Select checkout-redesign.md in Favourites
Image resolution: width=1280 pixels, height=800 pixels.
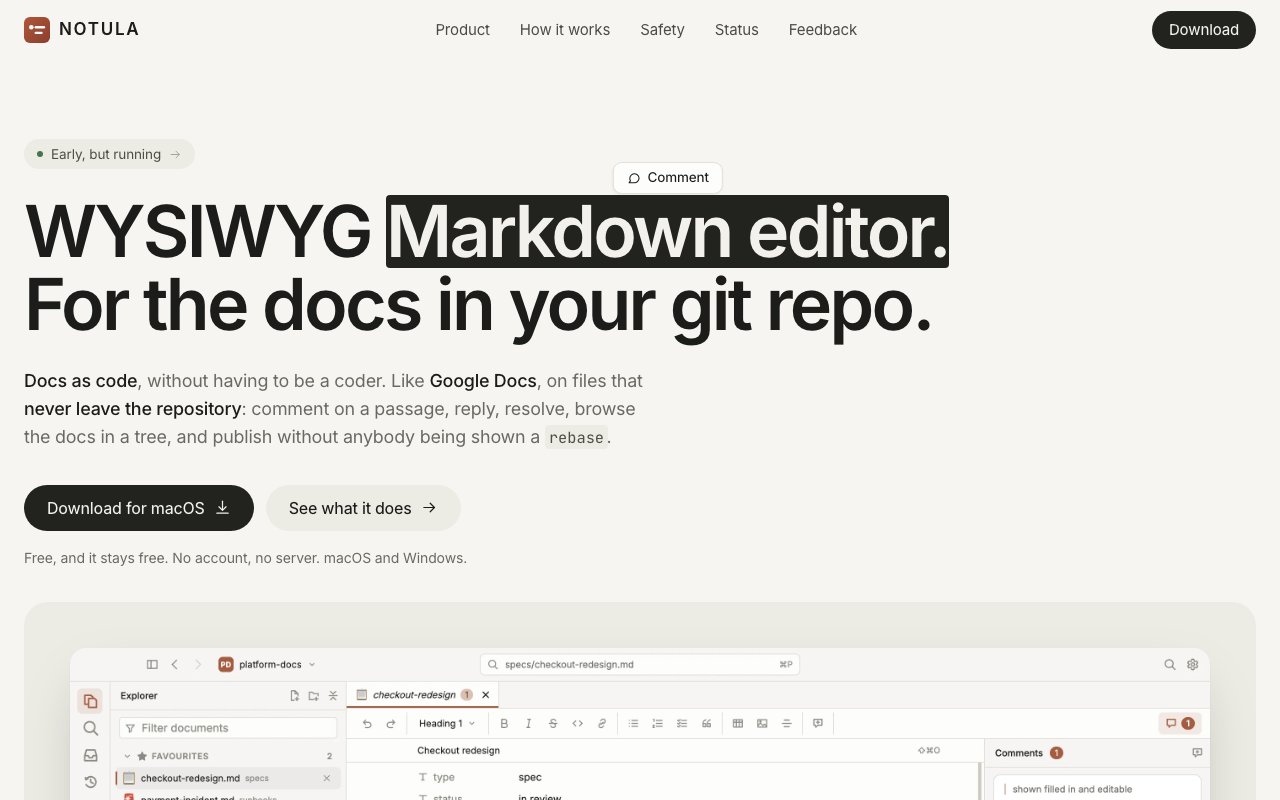228,778
